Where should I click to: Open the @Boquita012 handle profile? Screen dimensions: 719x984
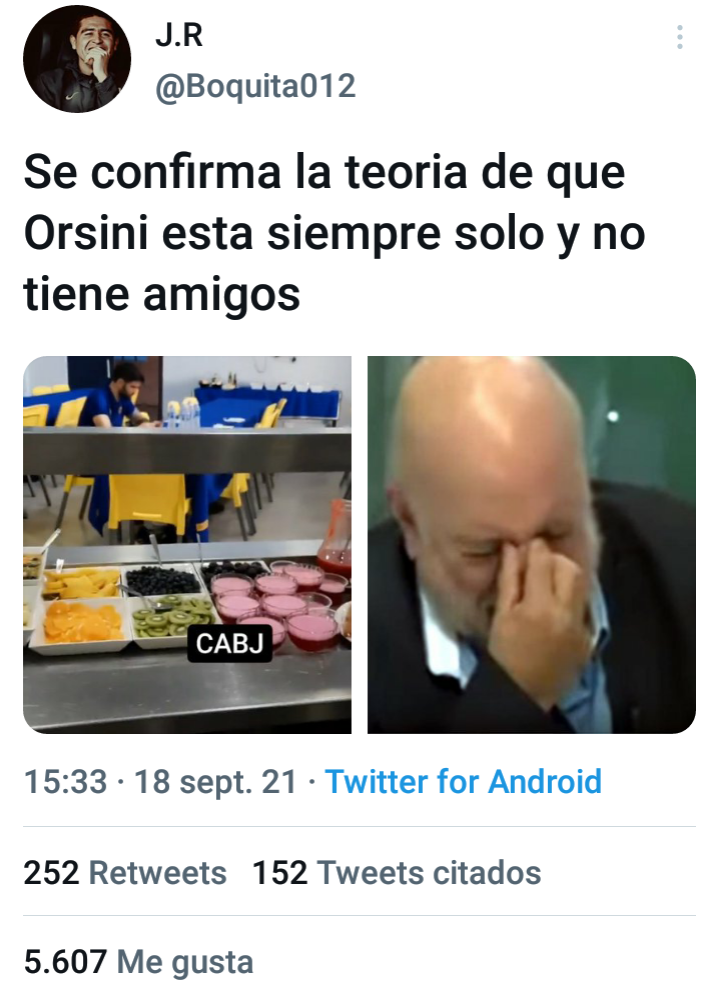(x=255, y=85)
